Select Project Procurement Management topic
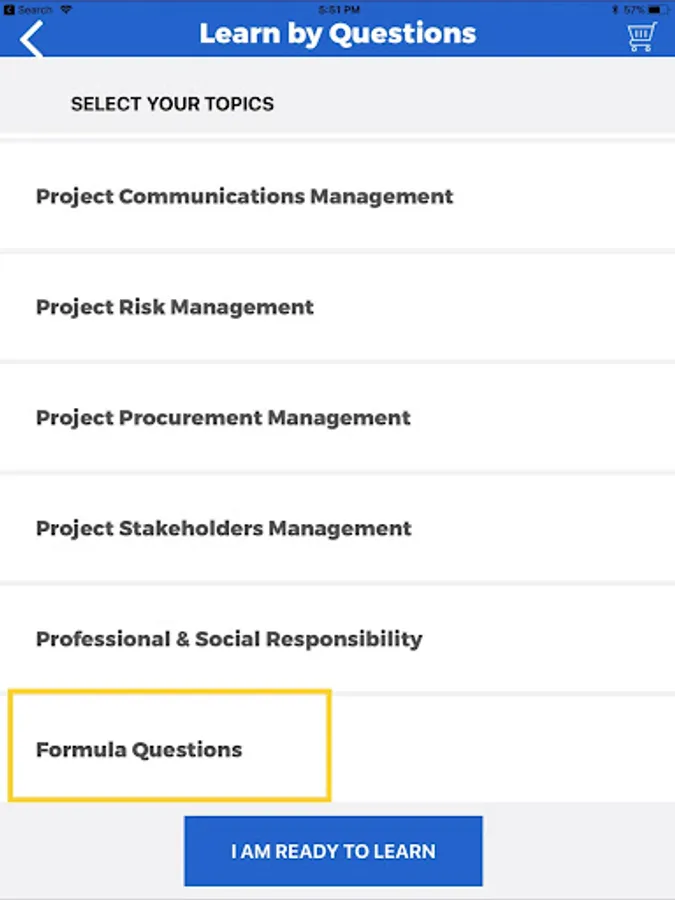Screen dimensions: 675x900 pos(223,418)
